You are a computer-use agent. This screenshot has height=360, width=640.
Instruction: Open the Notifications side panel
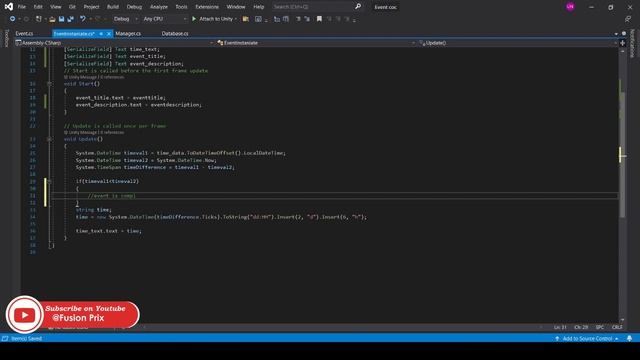tap(633, 43)
